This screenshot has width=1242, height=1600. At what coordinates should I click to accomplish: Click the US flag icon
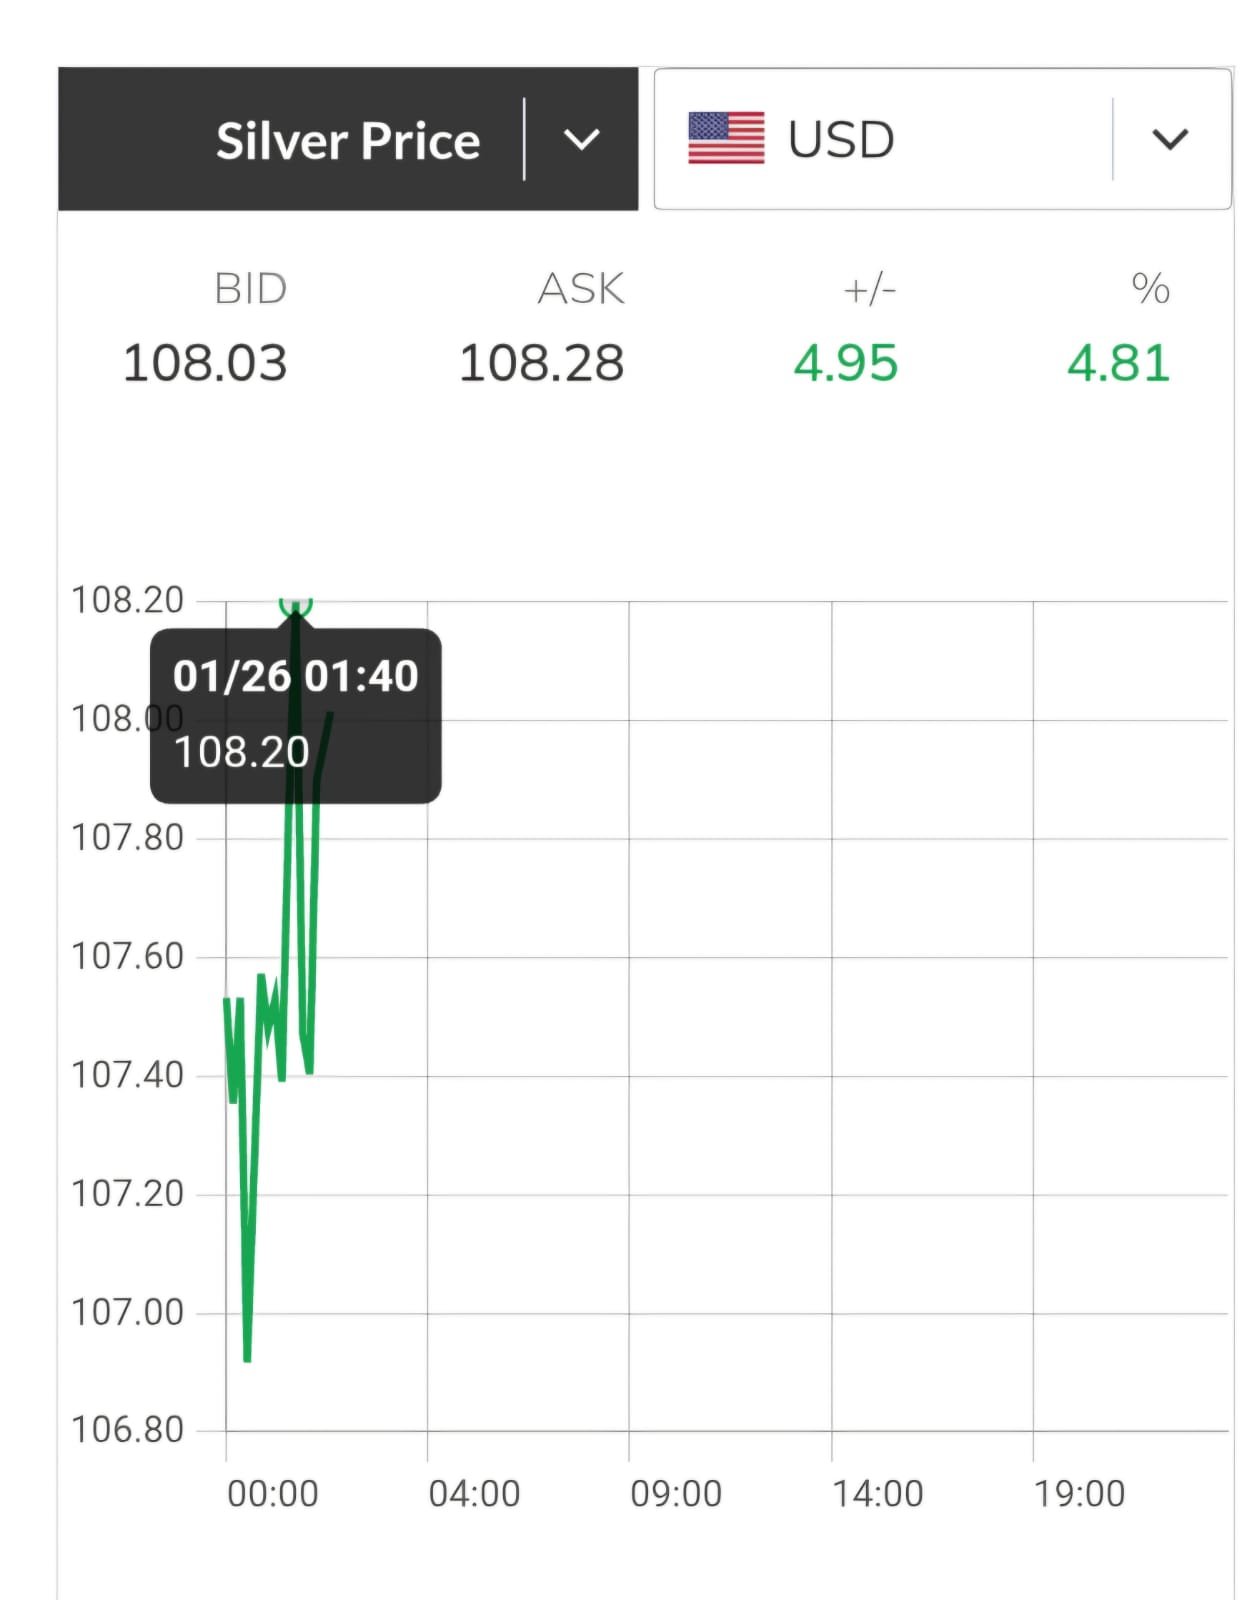(726, 138)
